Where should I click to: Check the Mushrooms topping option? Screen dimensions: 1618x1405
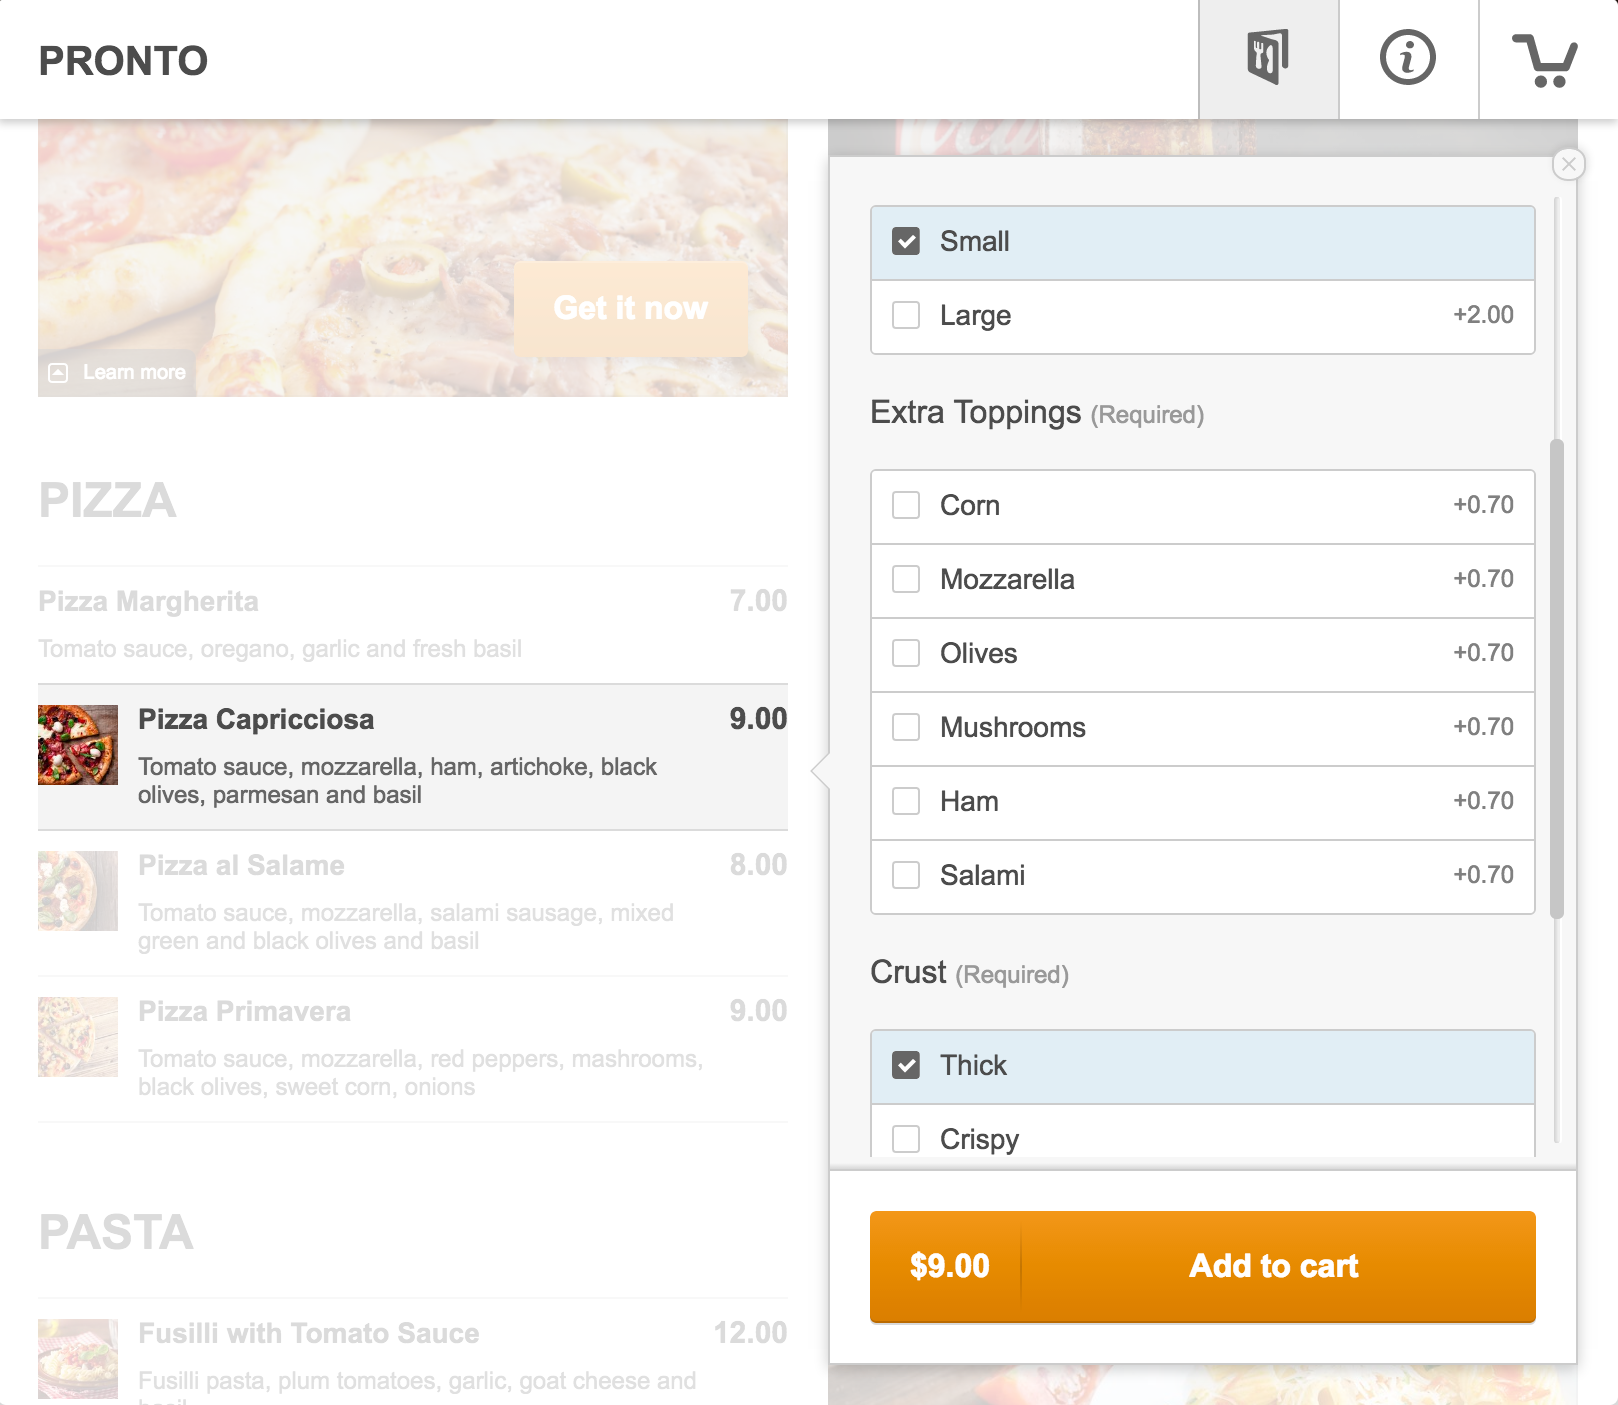(x=906, y=727)
